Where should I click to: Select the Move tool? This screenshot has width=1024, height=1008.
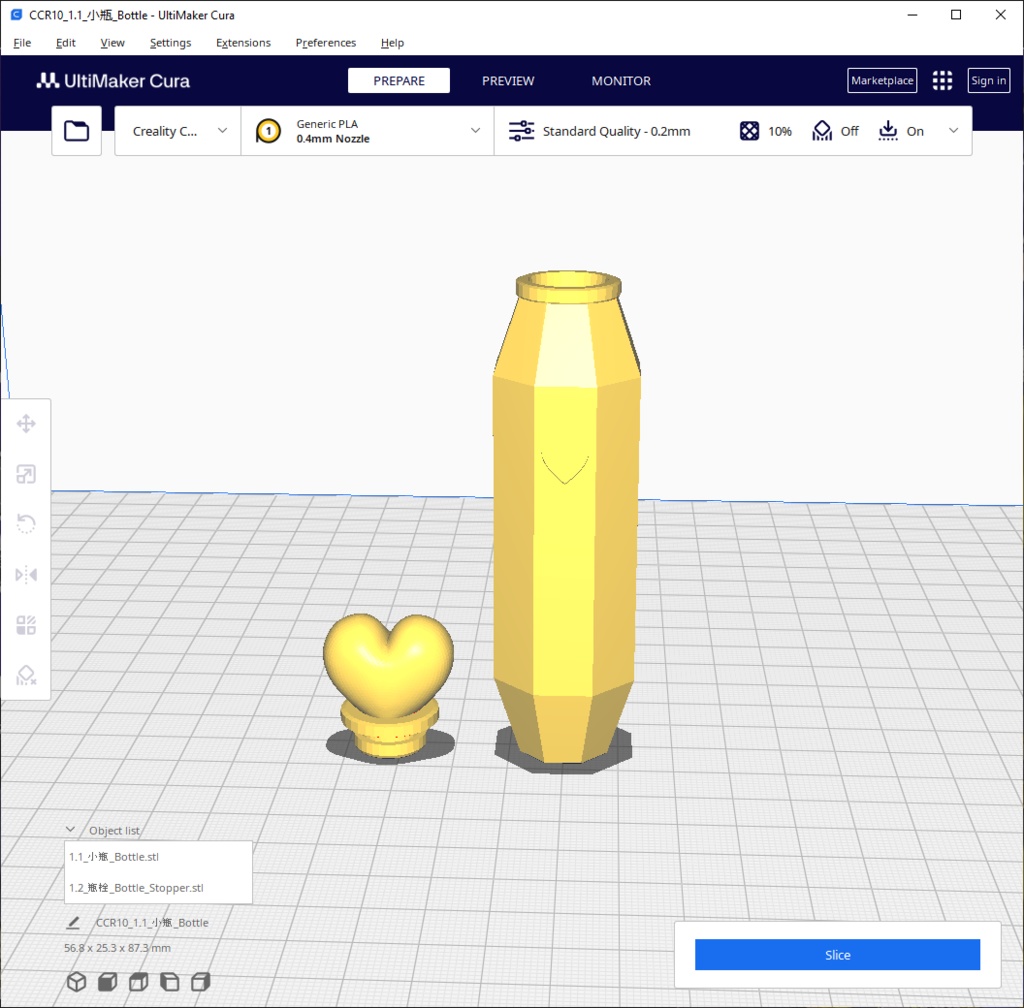click(x=26, y=424)
